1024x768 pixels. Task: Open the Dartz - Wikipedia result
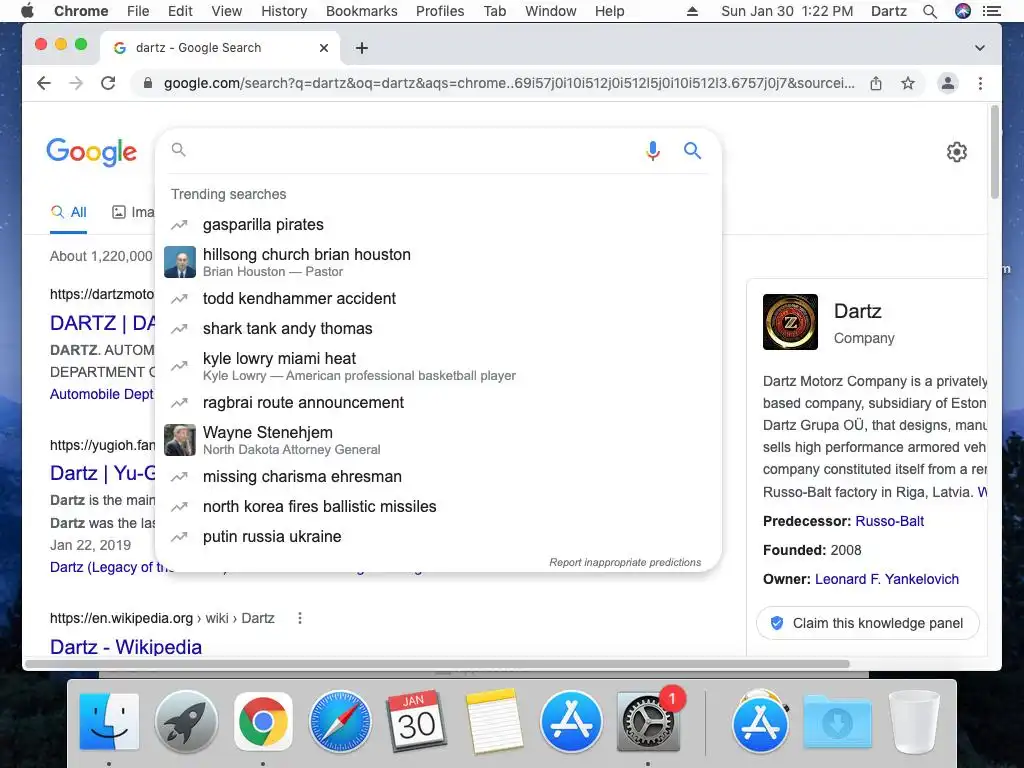(x=126, y=647)
